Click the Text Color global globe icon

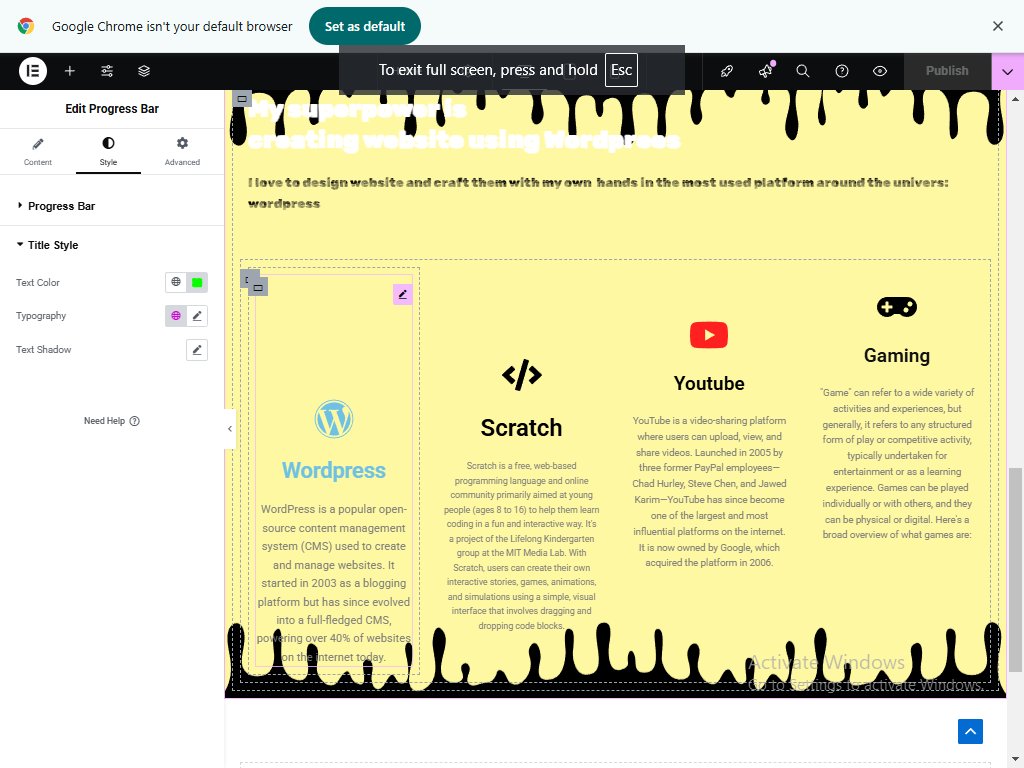tap(176, 282)
